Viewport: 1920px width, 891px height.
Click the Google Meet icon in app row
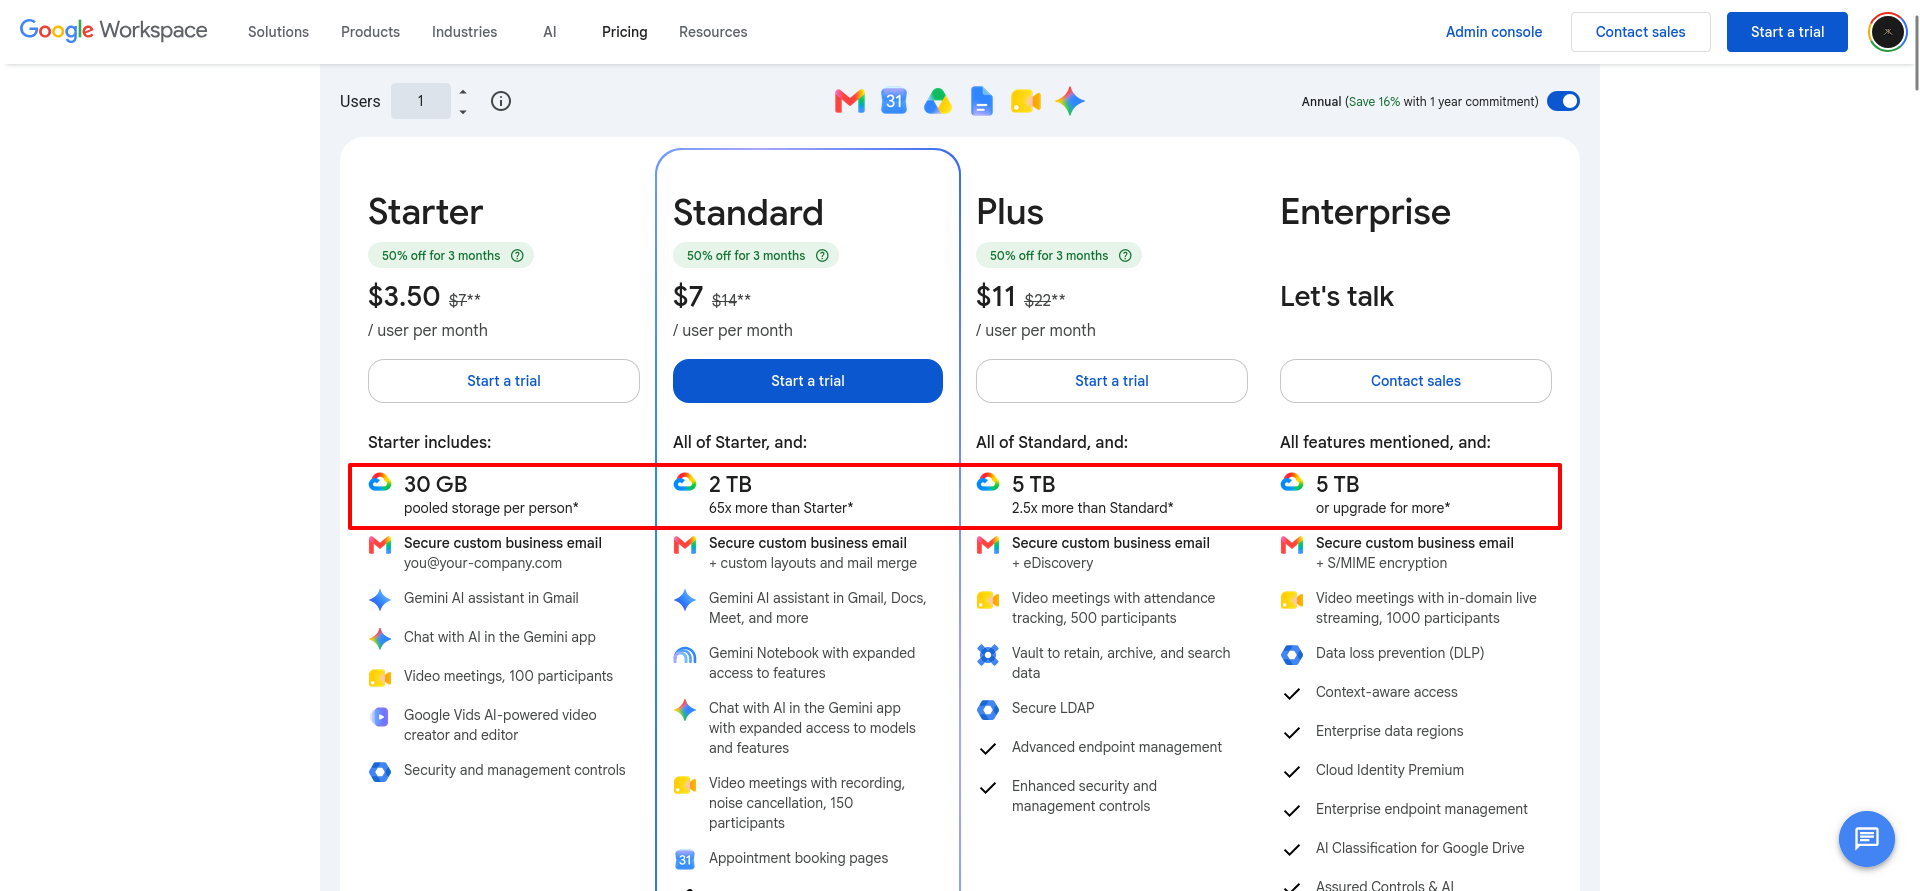pyautogui.click(x=1026, y=101)
